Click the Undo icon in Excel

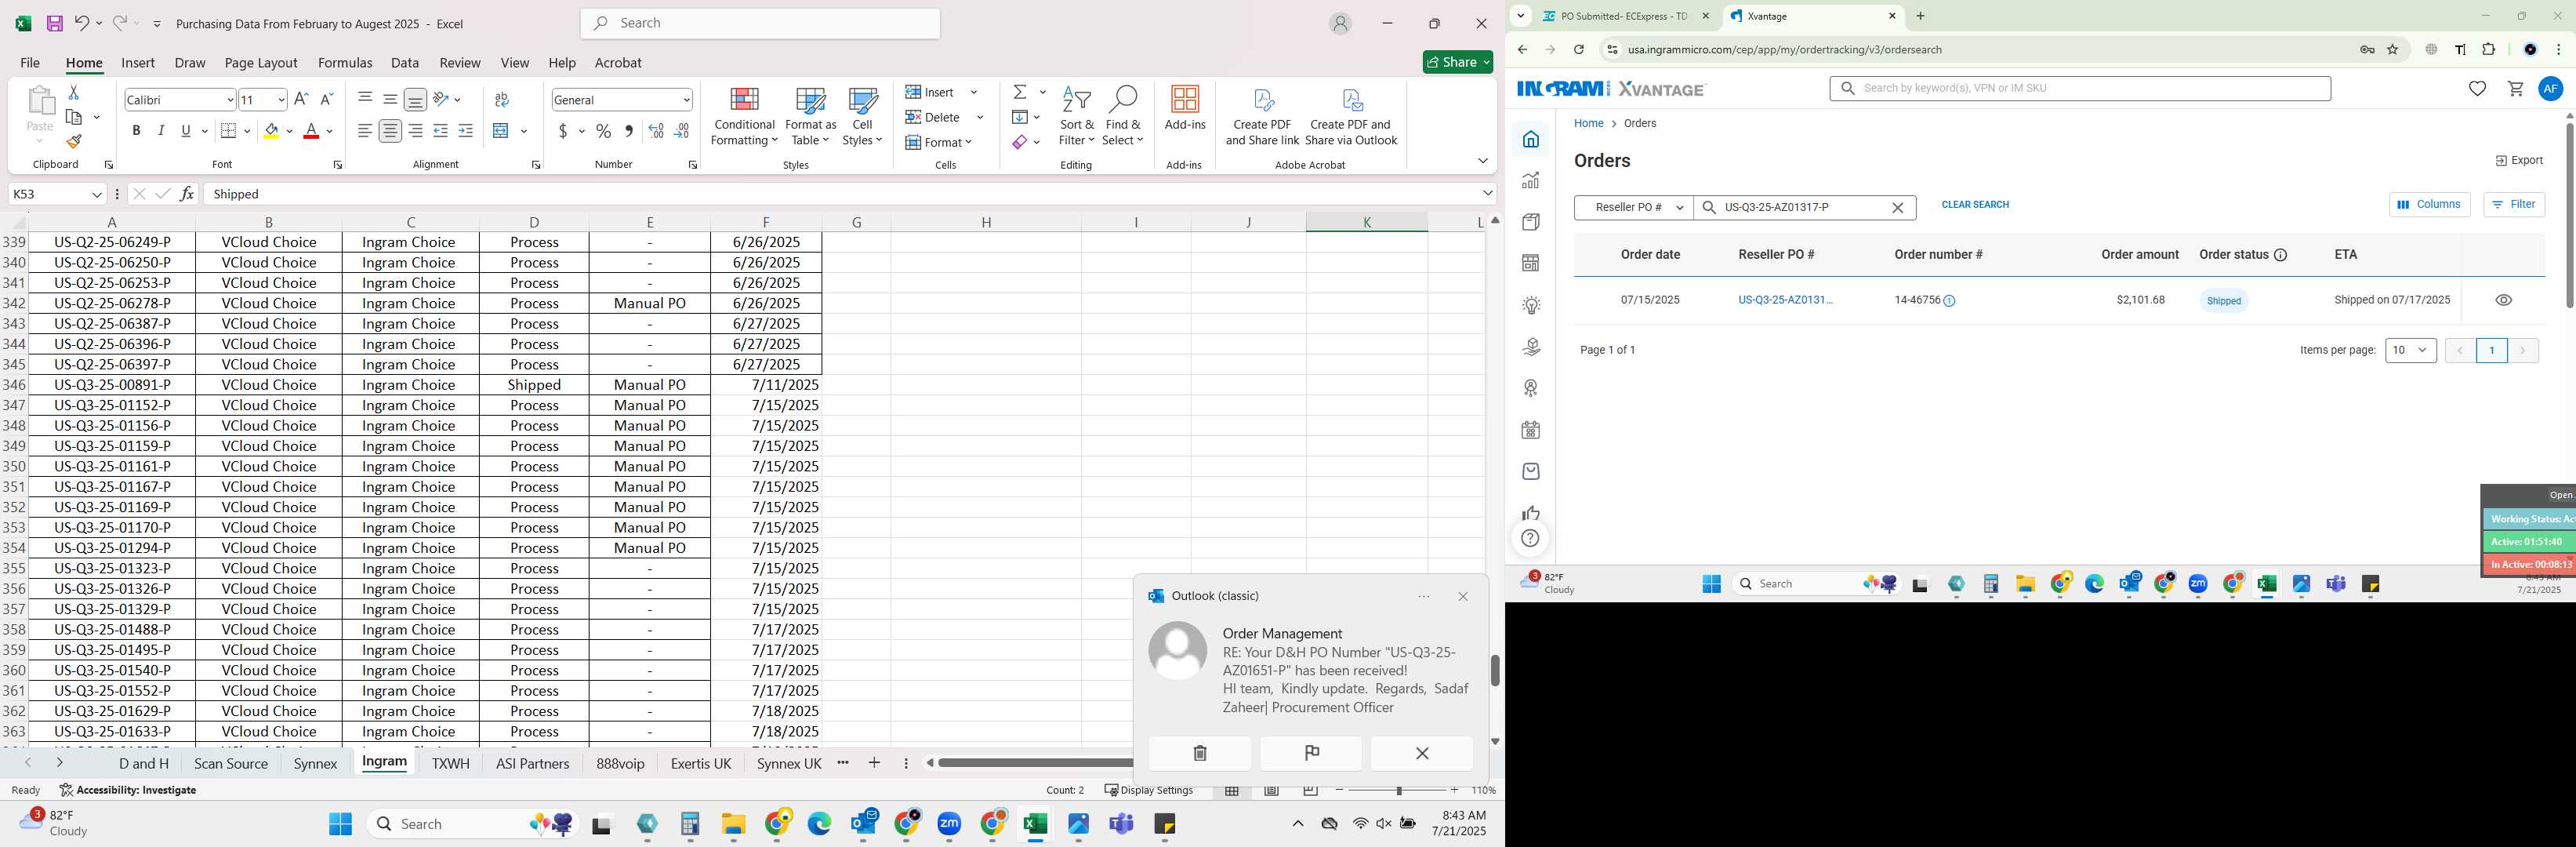coord(82,23)
